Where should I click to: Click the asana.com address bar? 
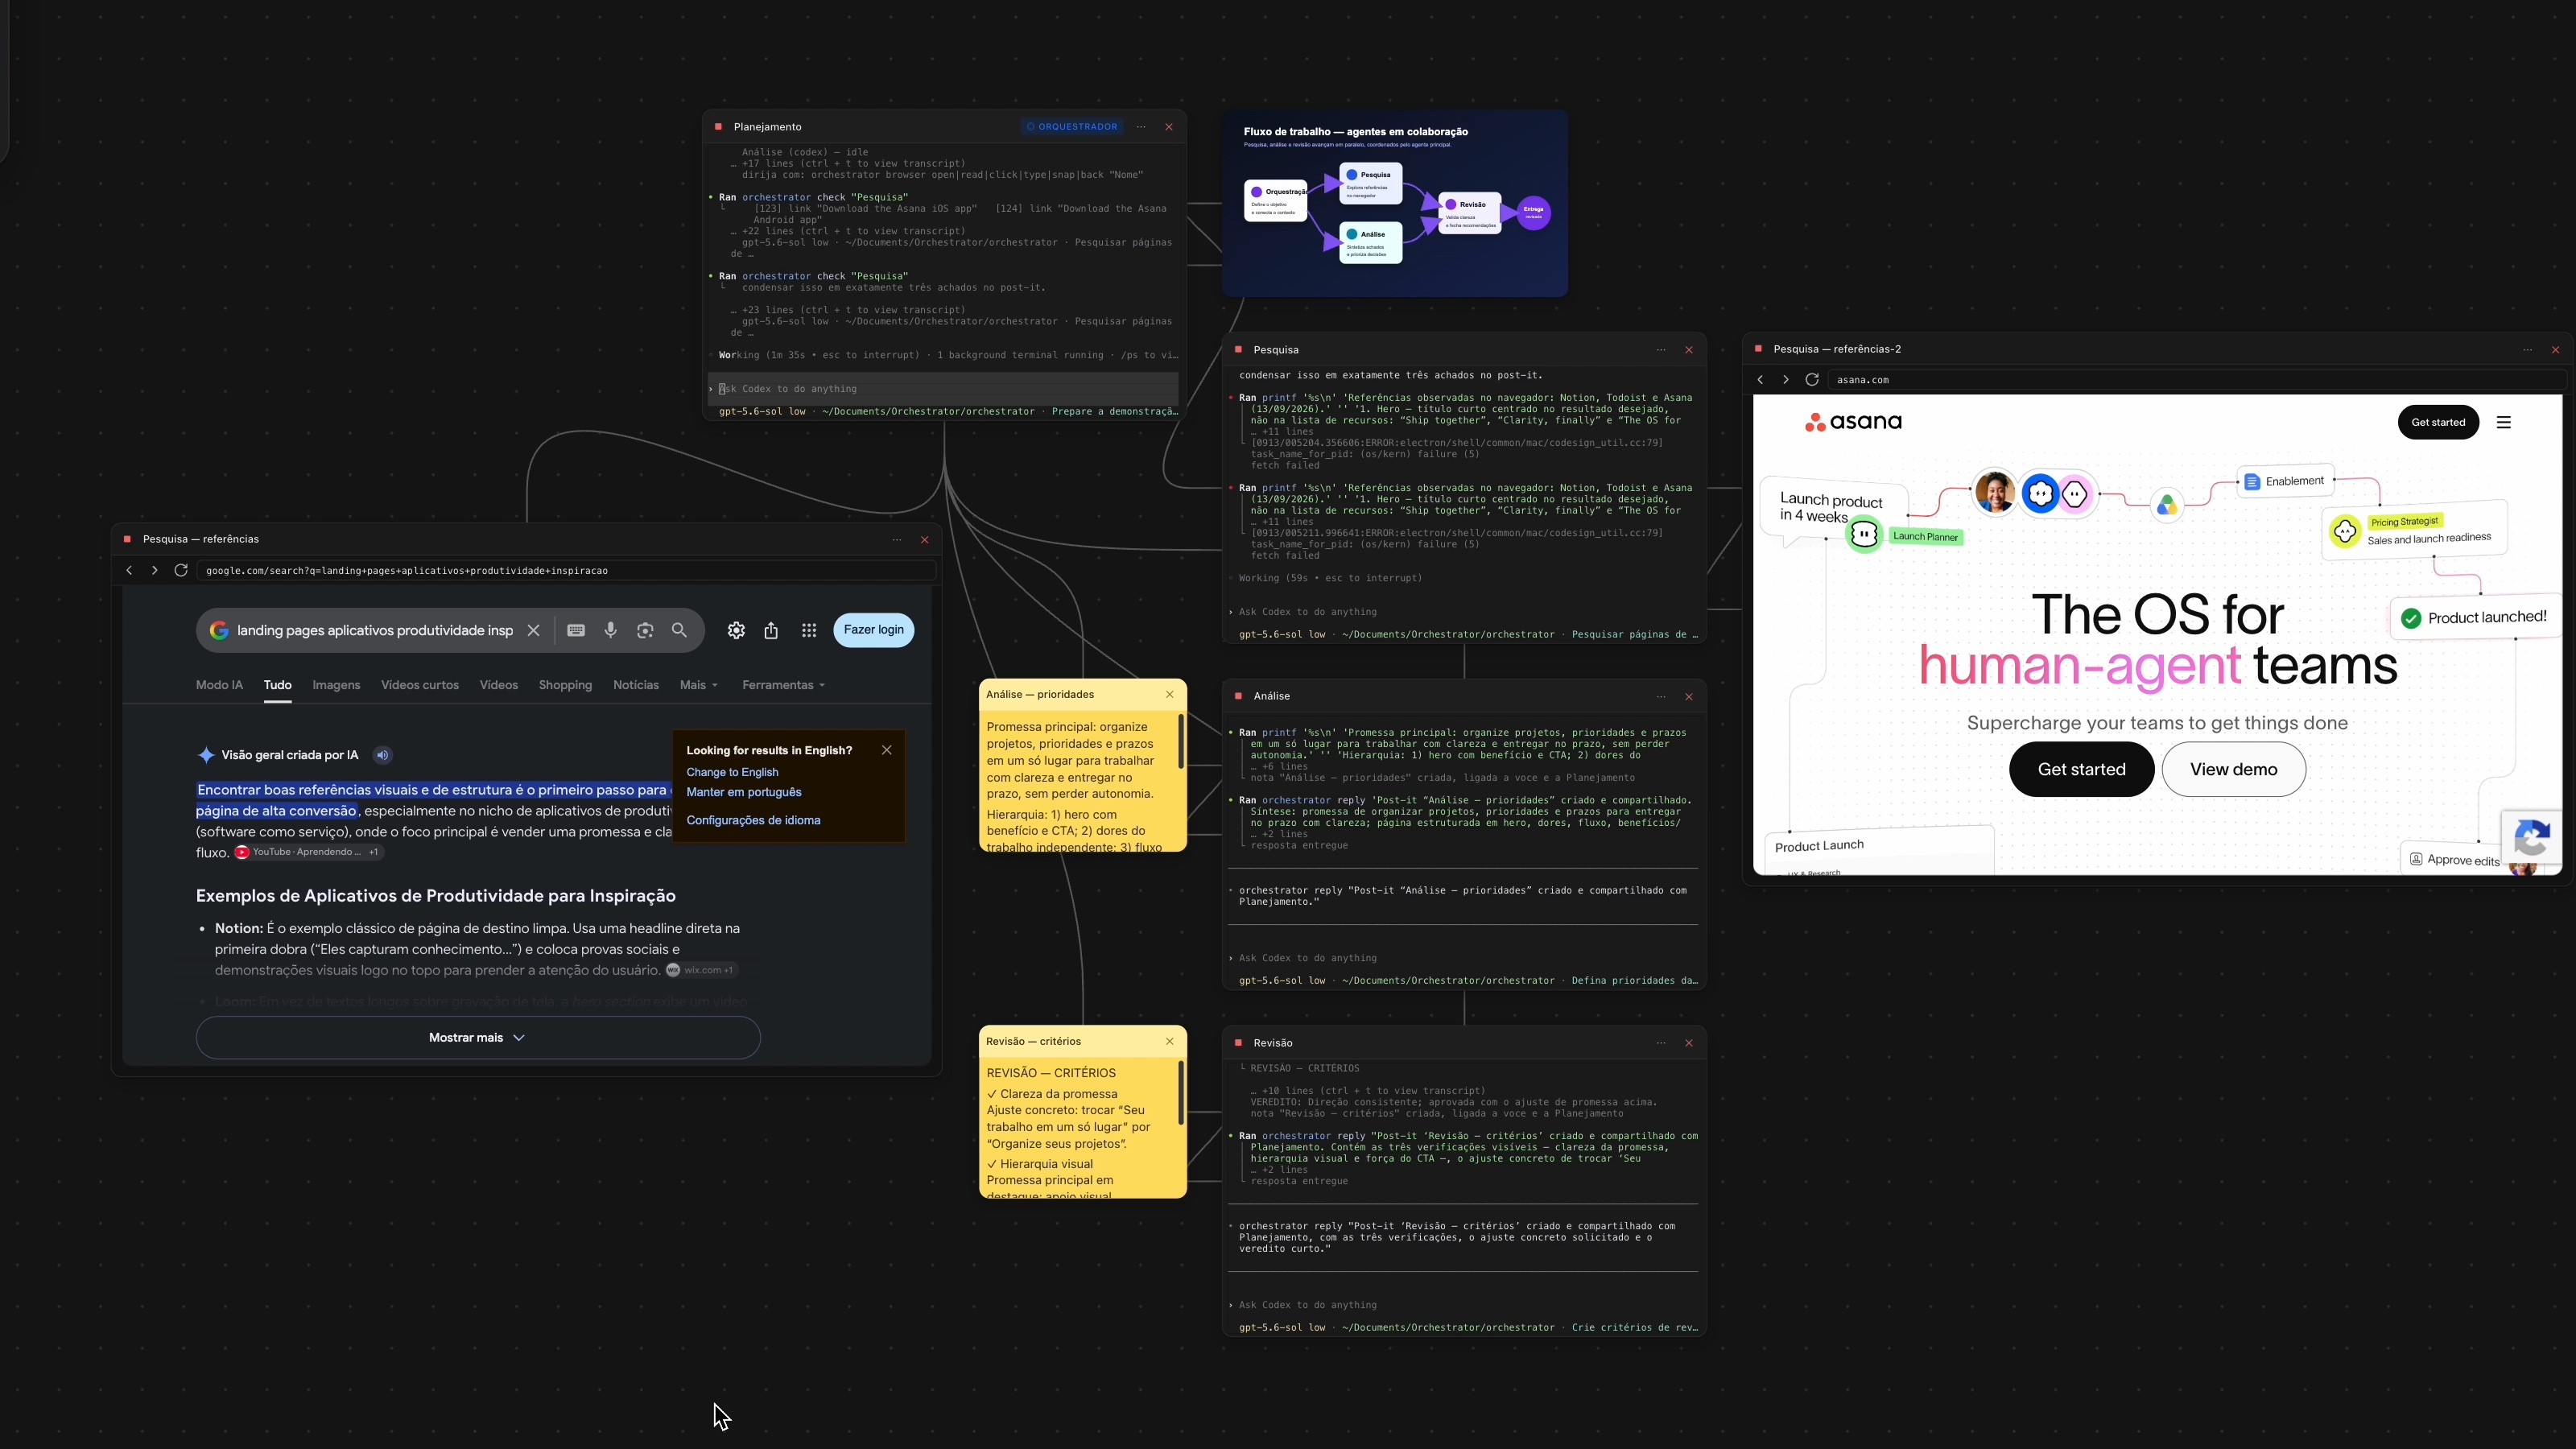click(2198, 380)
